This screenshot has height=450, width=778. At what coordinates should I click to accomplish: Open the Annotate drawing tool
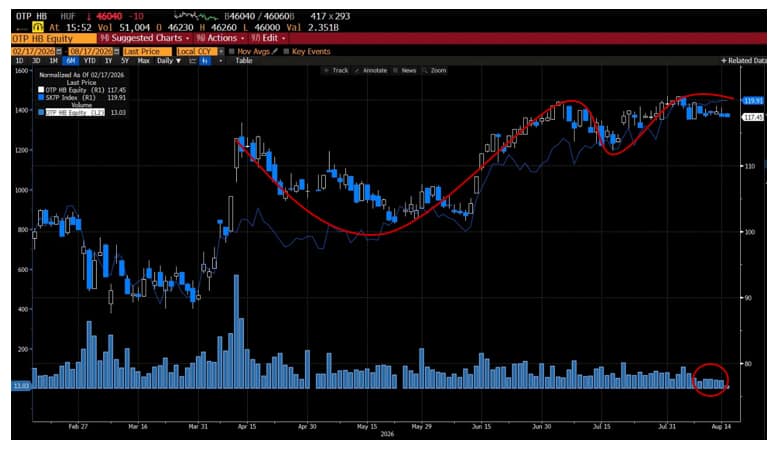[371, 70]
